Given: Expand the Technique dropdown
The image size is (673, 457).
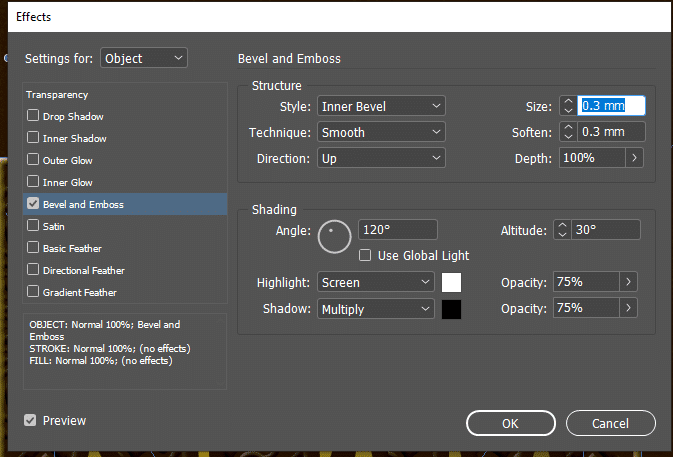Looking at the screenshot, I should (381, 132).
